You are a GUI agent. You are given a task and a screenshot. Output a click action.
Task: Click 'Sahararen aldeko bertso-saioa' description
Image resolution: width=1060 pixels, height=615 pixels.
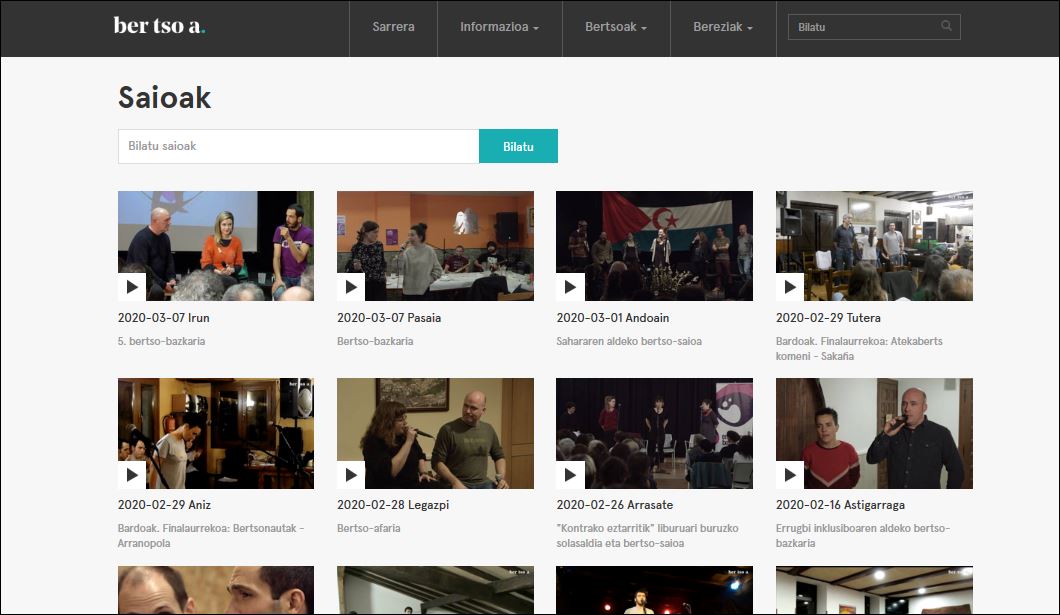click(x=629, y=341)
